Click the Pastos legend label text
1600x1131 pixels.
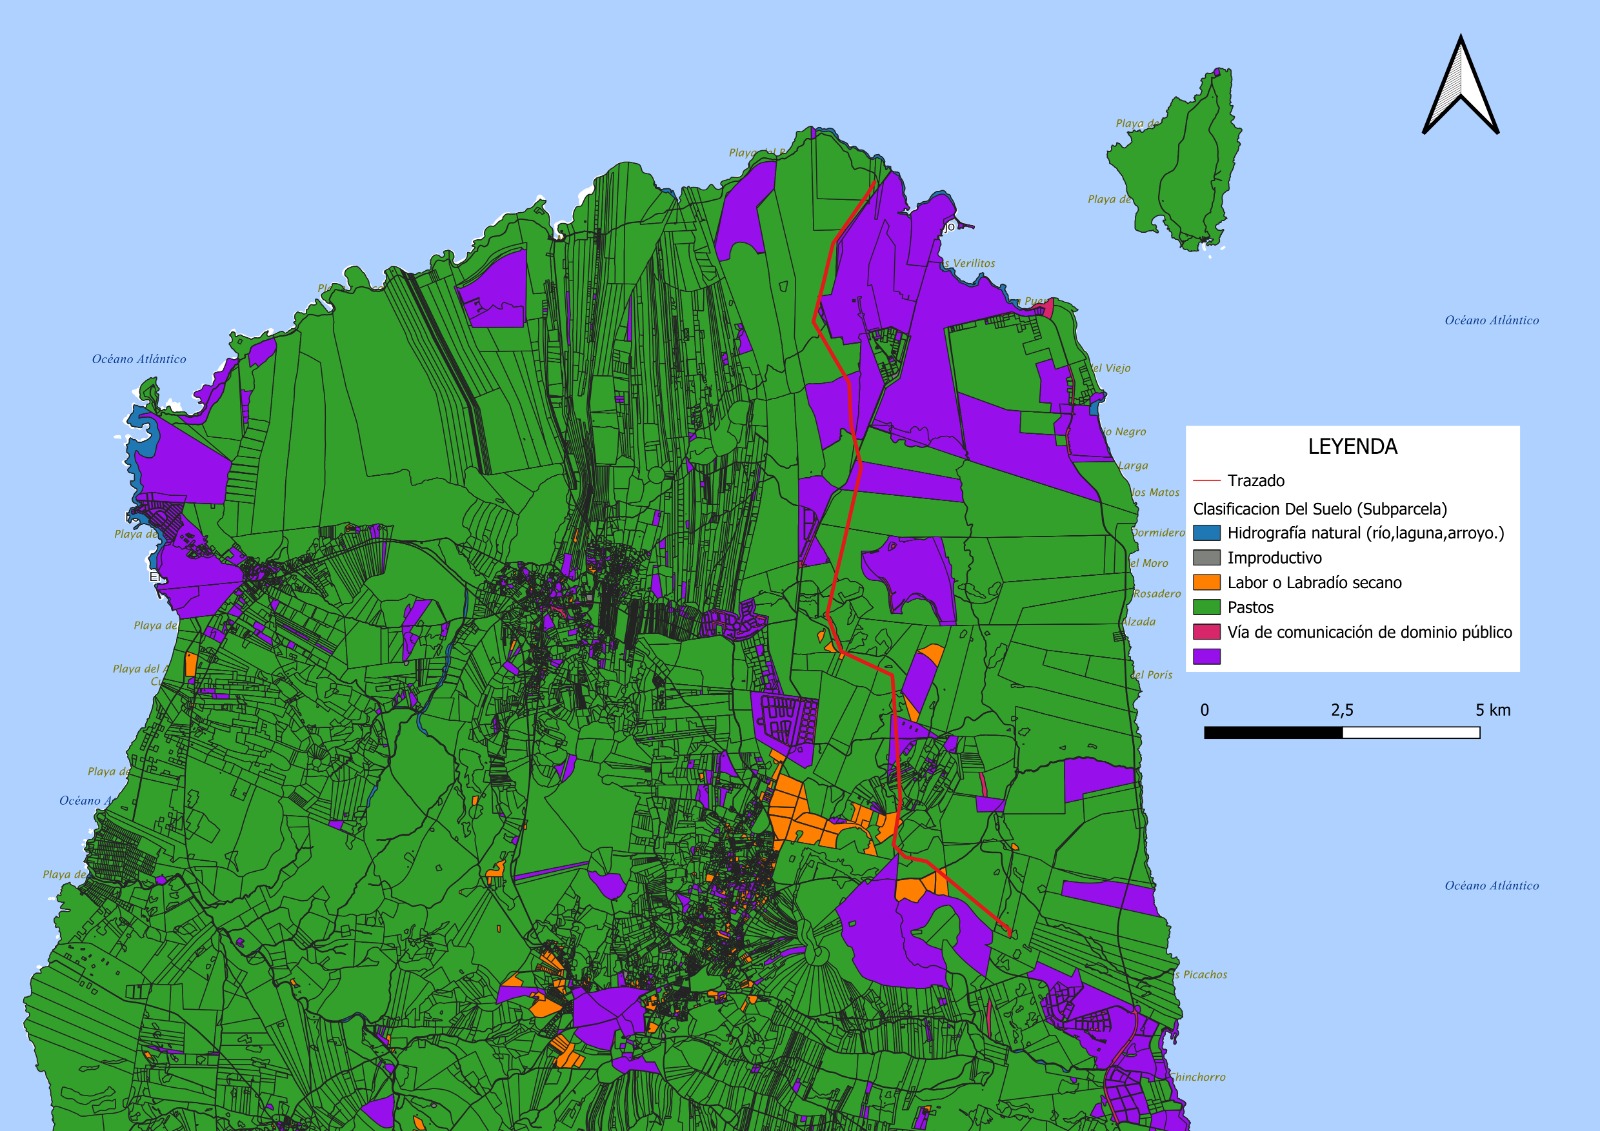tap(1250, 607)
